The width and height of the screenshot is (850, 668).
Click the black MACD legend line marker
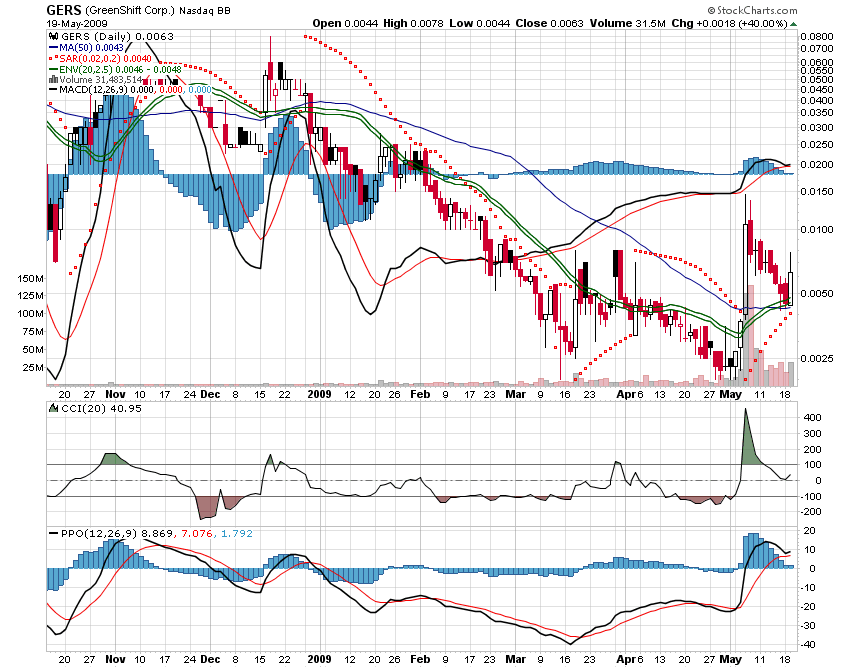pyautogui.click(x=54, y=89)
